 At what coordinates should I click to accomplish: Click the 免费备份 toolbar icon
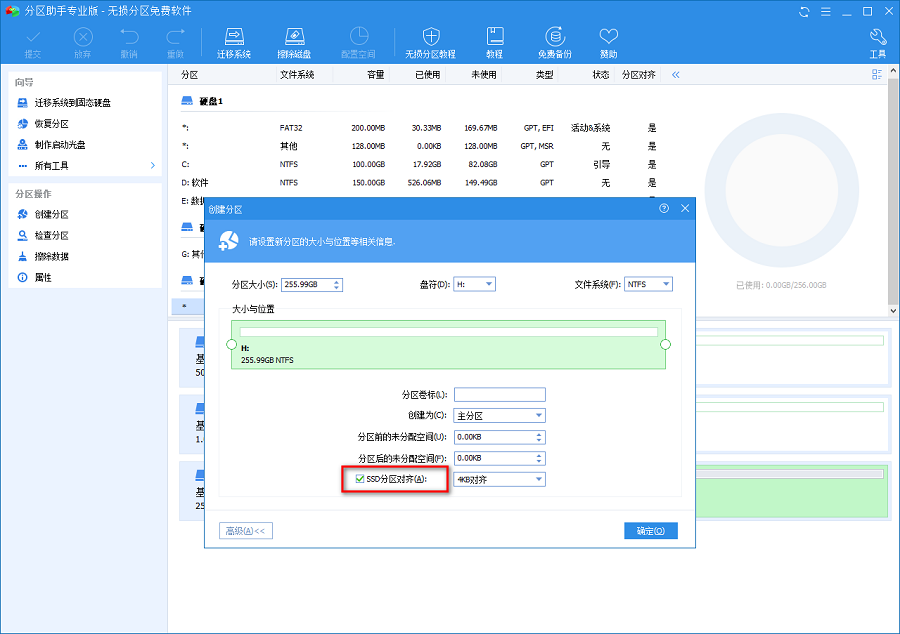[554, 43]
